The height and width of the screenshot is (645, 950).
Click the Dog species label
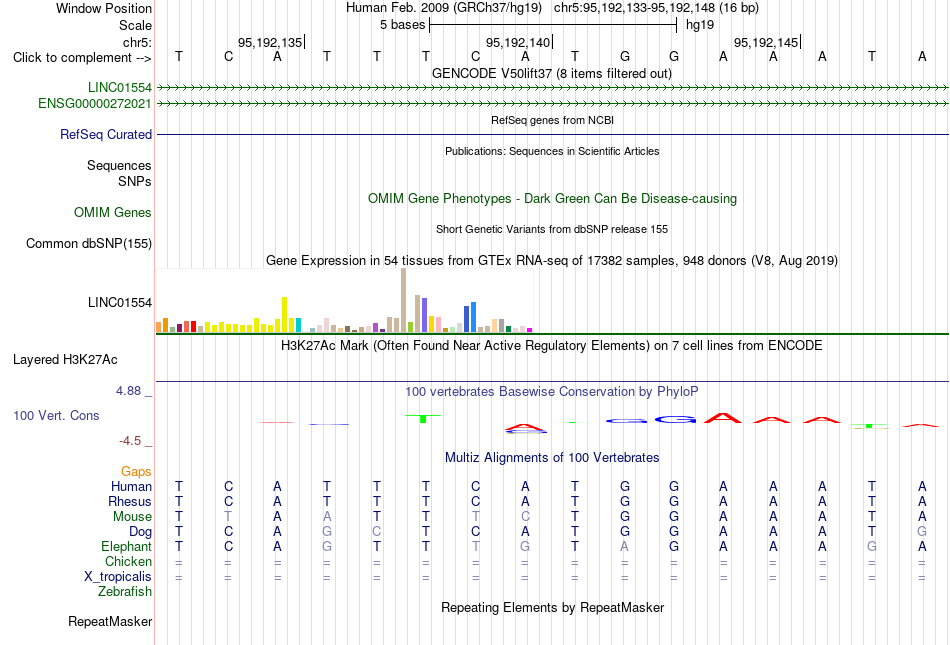point(140,532)
